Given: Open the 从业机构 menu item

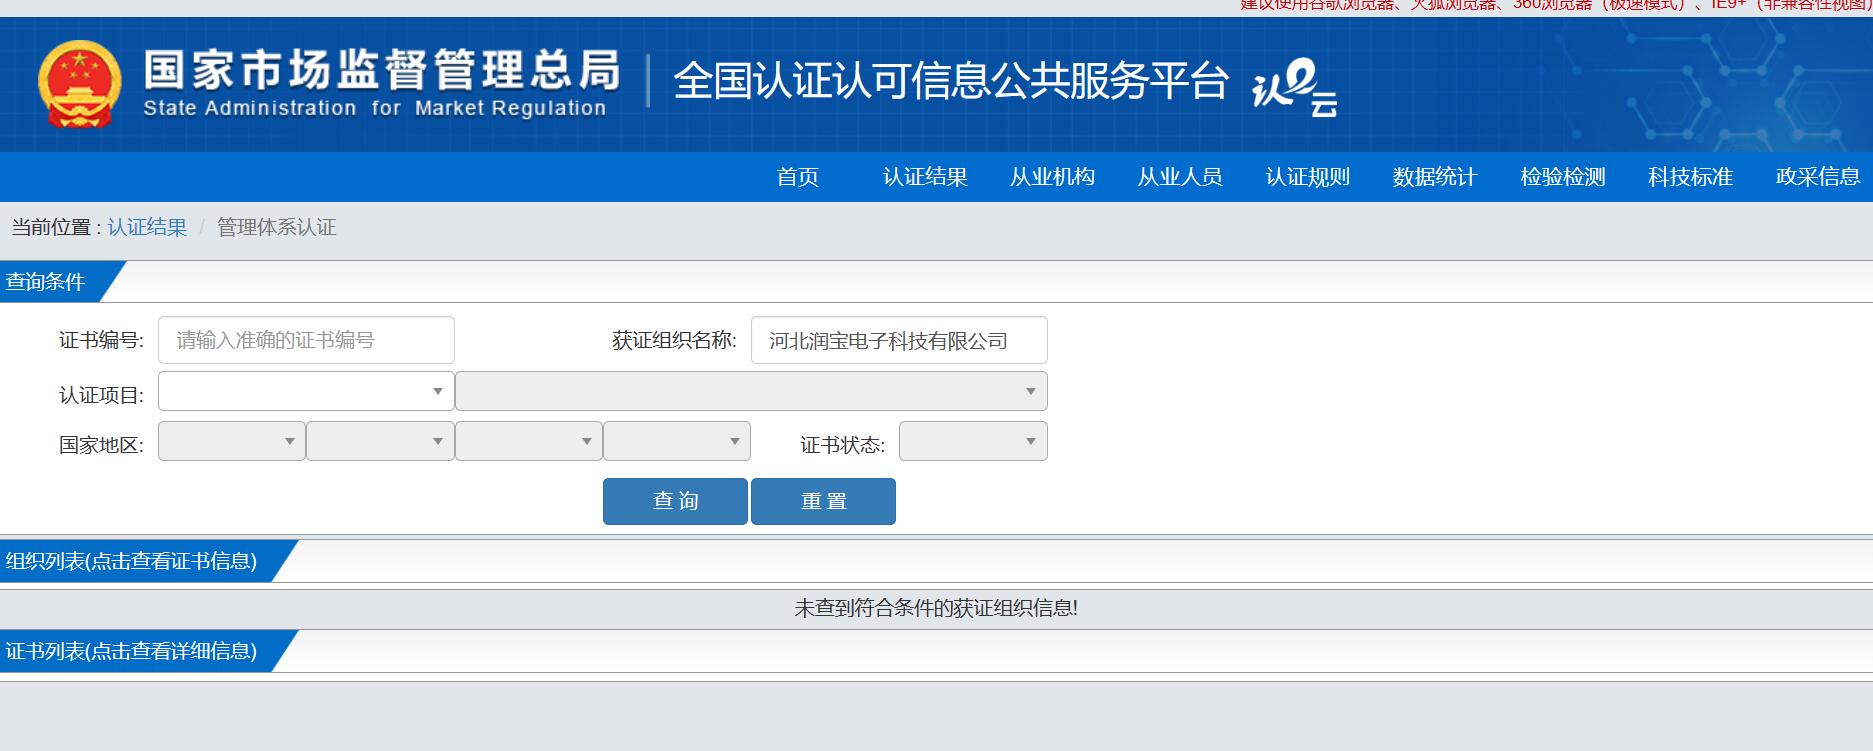Looking at the screenshot, I should [1052, 177].
